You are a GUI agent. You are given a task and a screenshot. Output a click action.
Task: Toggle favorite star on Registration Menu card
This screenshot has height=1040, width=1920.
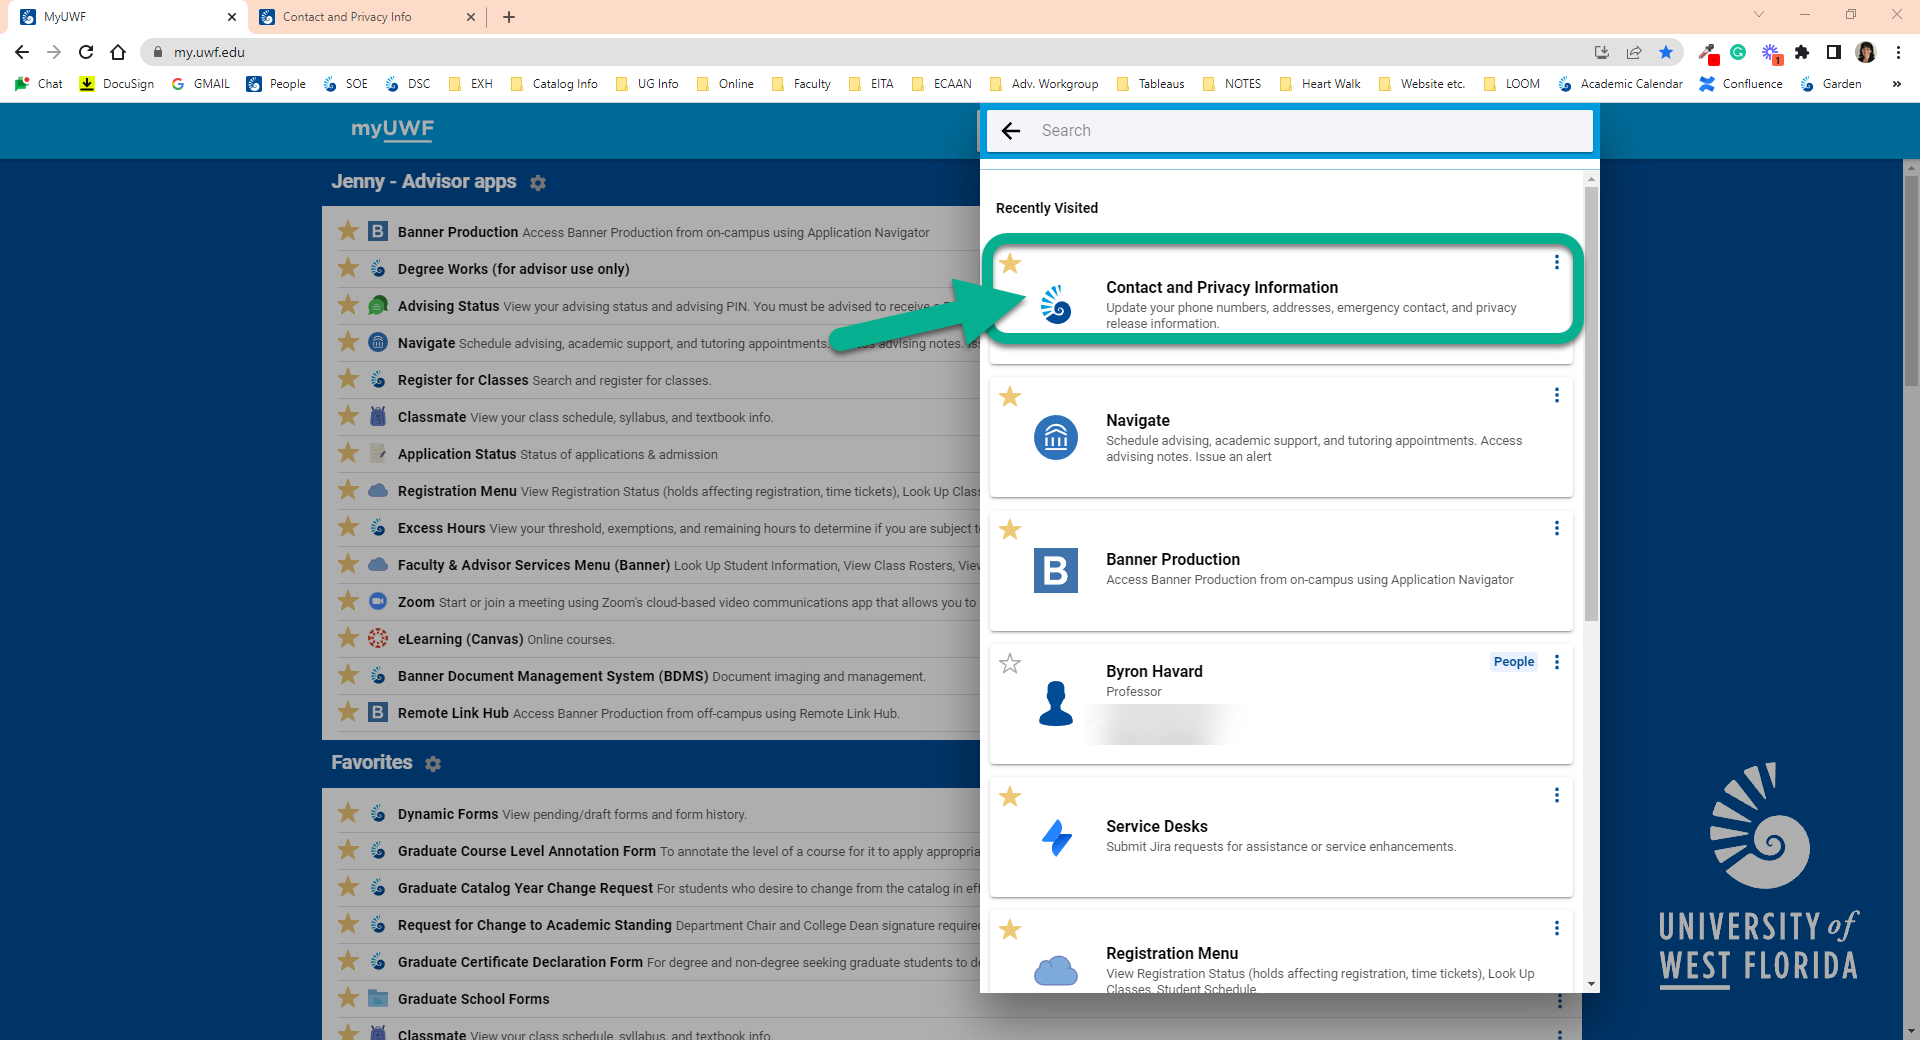click(x=1010, y=929)
